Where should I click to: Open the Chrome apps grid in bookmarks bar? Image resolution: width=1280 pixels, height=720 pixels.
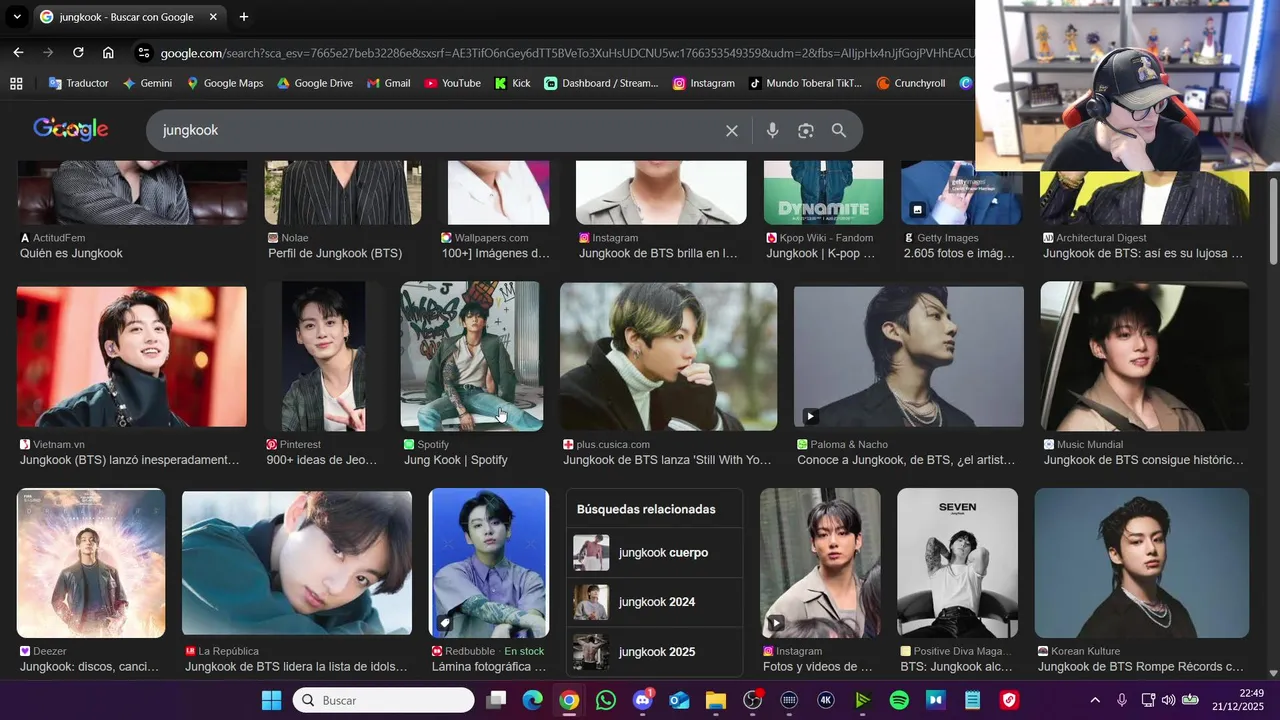(x=16, y=83)
